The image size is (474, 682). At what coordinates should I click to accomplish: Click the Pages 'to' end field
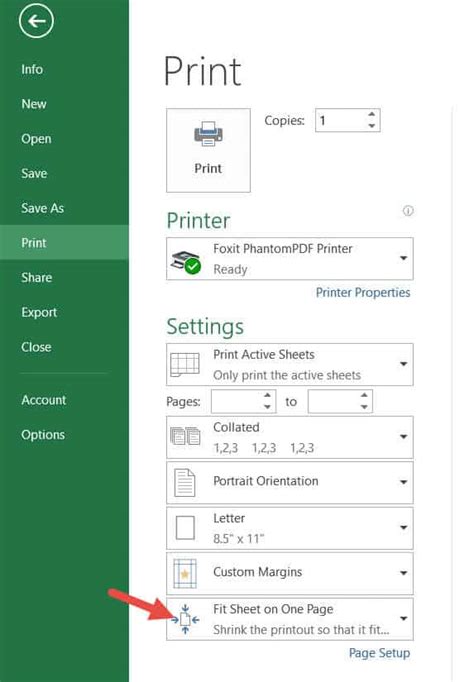(x=340, y=401)
